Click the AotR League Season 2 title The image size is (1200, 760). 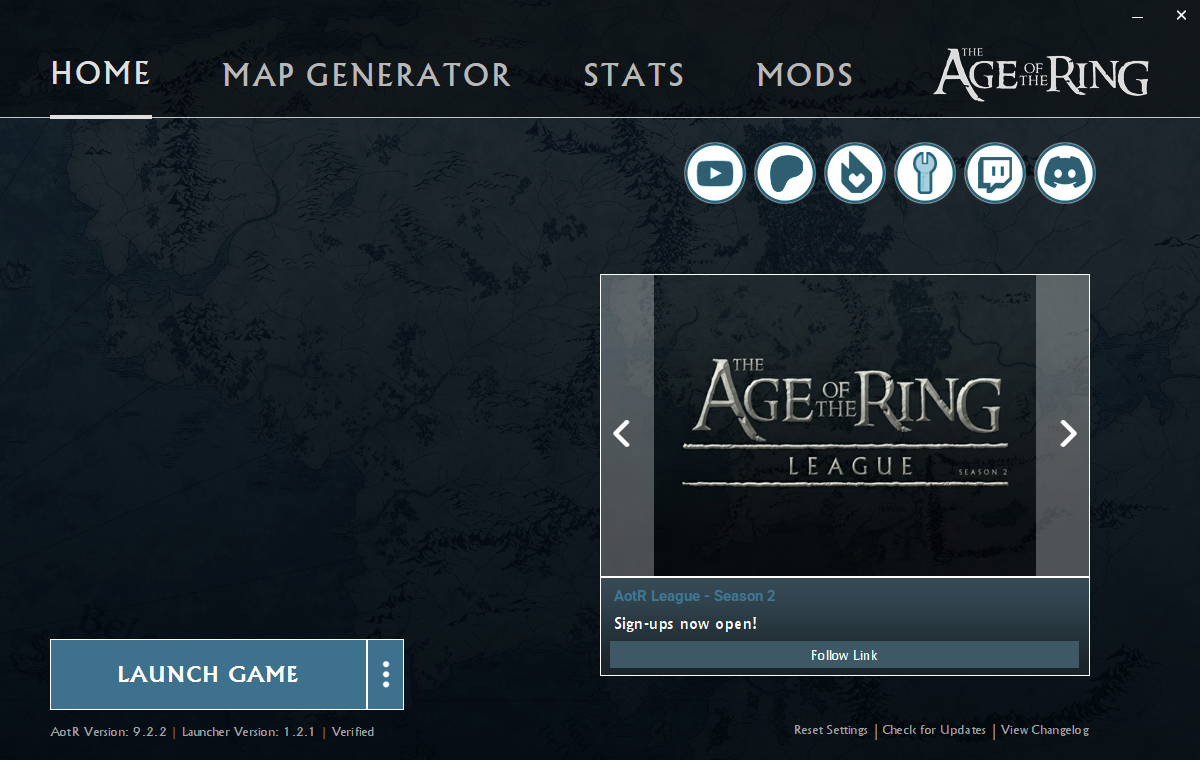[695, 596]
